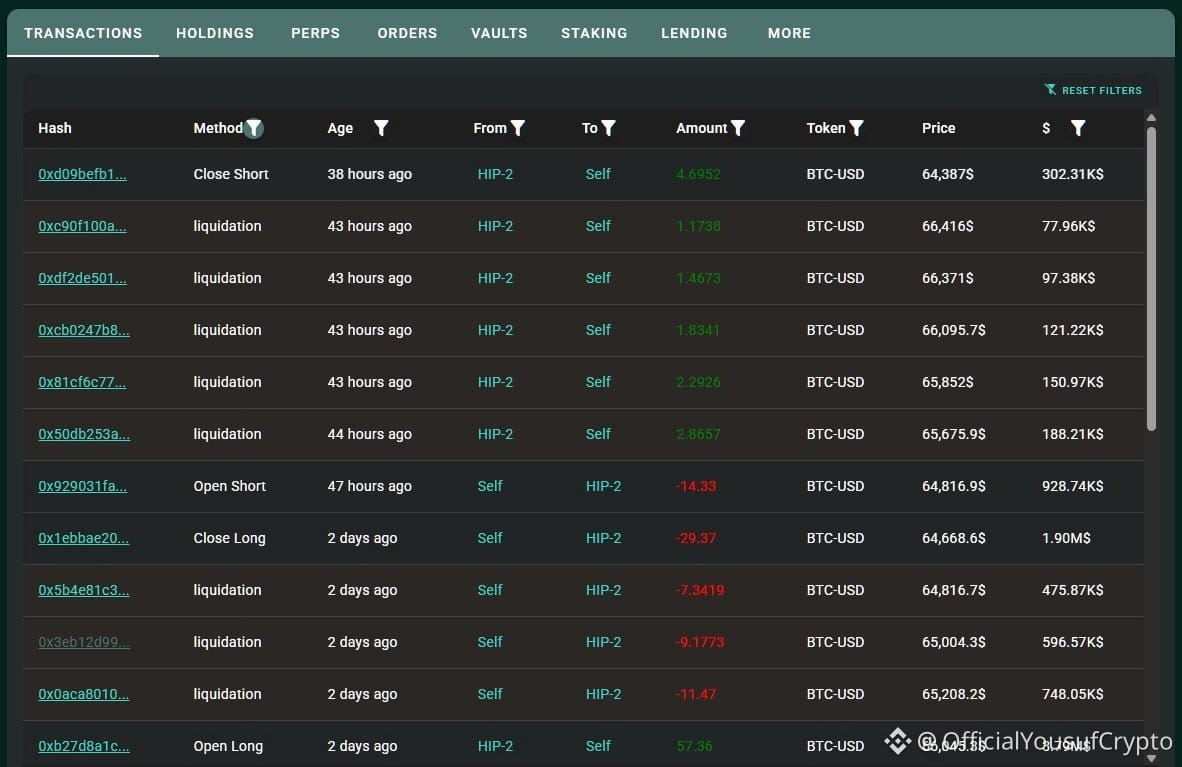Open transaction hash 0x929031fa...

click(82, 486)
